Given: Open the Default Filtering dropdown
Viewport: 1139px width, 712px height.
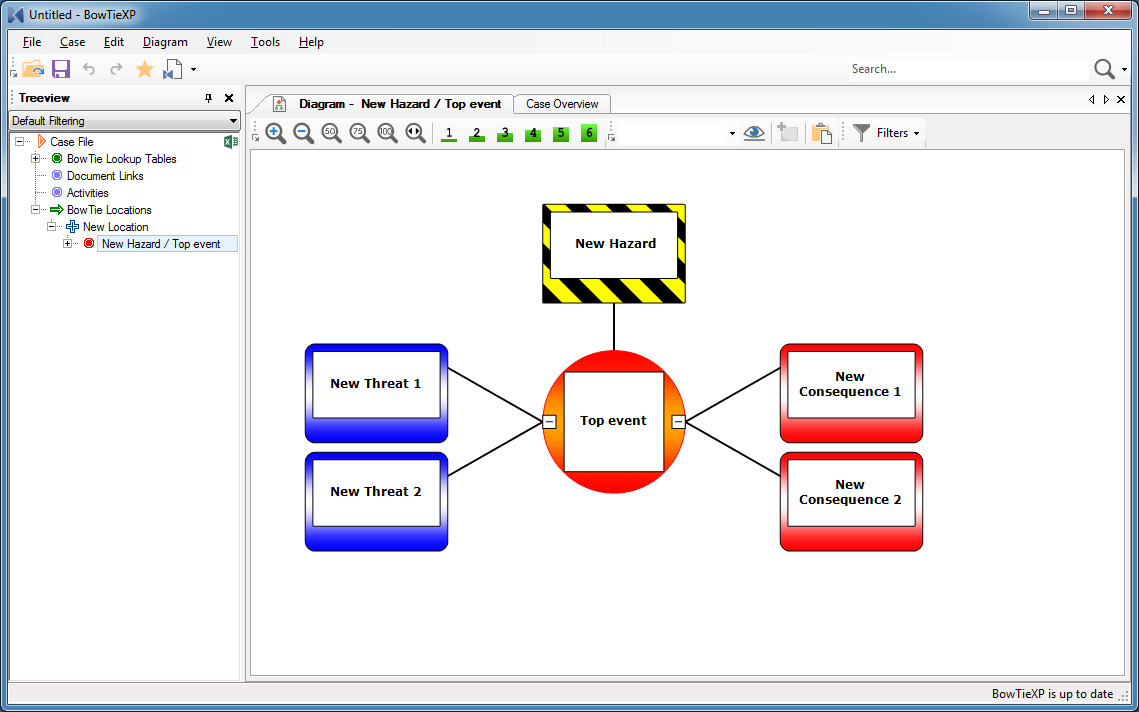Looking at the screenshot, I should pos(124,121).
